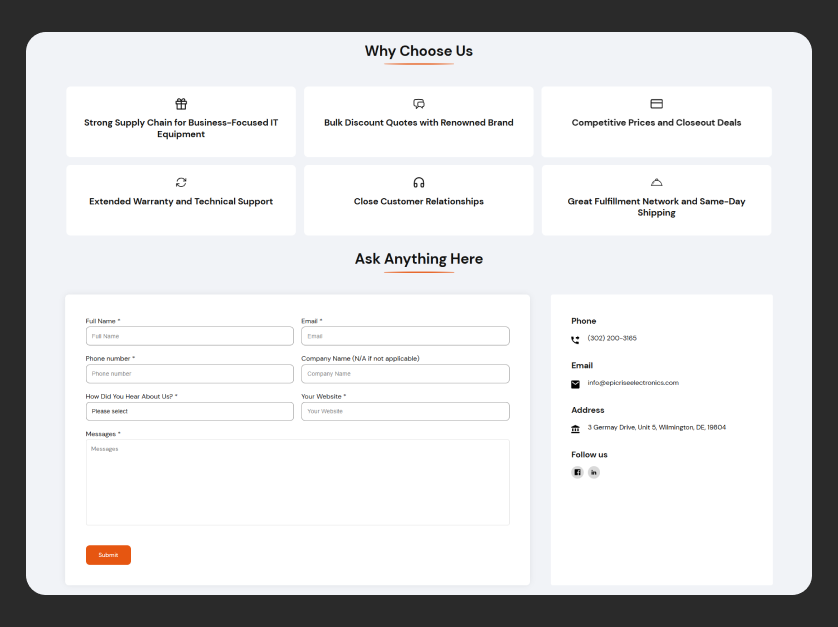Focus the Full Name input field
This screenshot has height=627, width=838.
[x=189, y=336]
